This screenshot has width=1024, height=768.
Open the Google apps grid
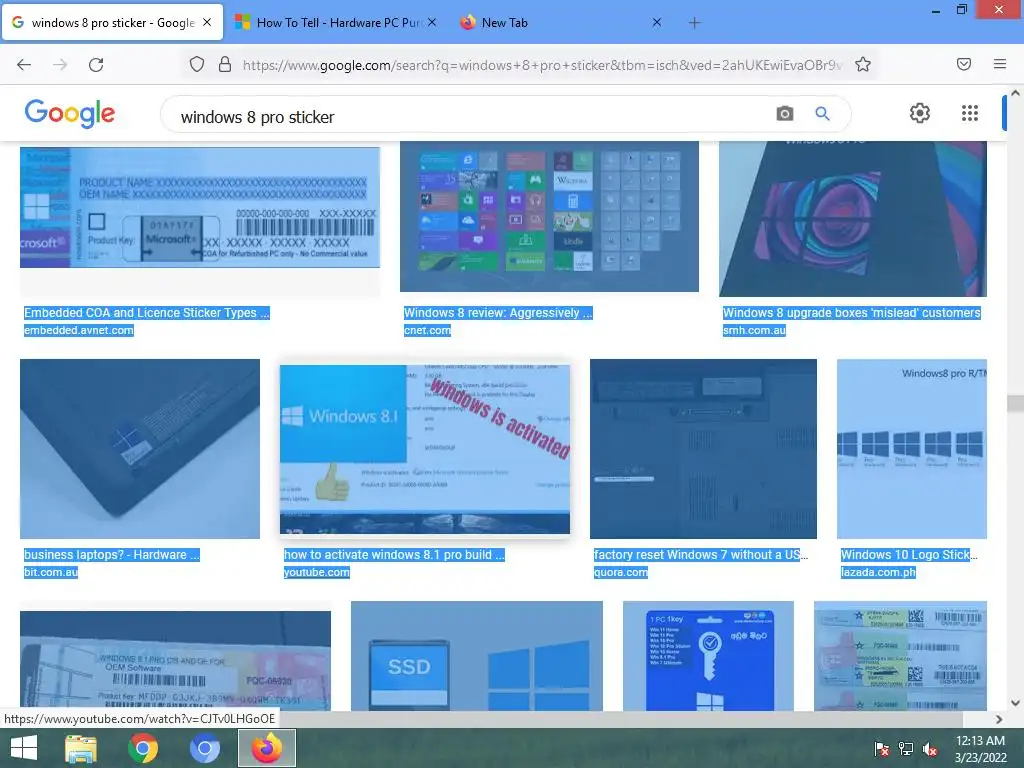pyautogui.click(x=970, y=113)
